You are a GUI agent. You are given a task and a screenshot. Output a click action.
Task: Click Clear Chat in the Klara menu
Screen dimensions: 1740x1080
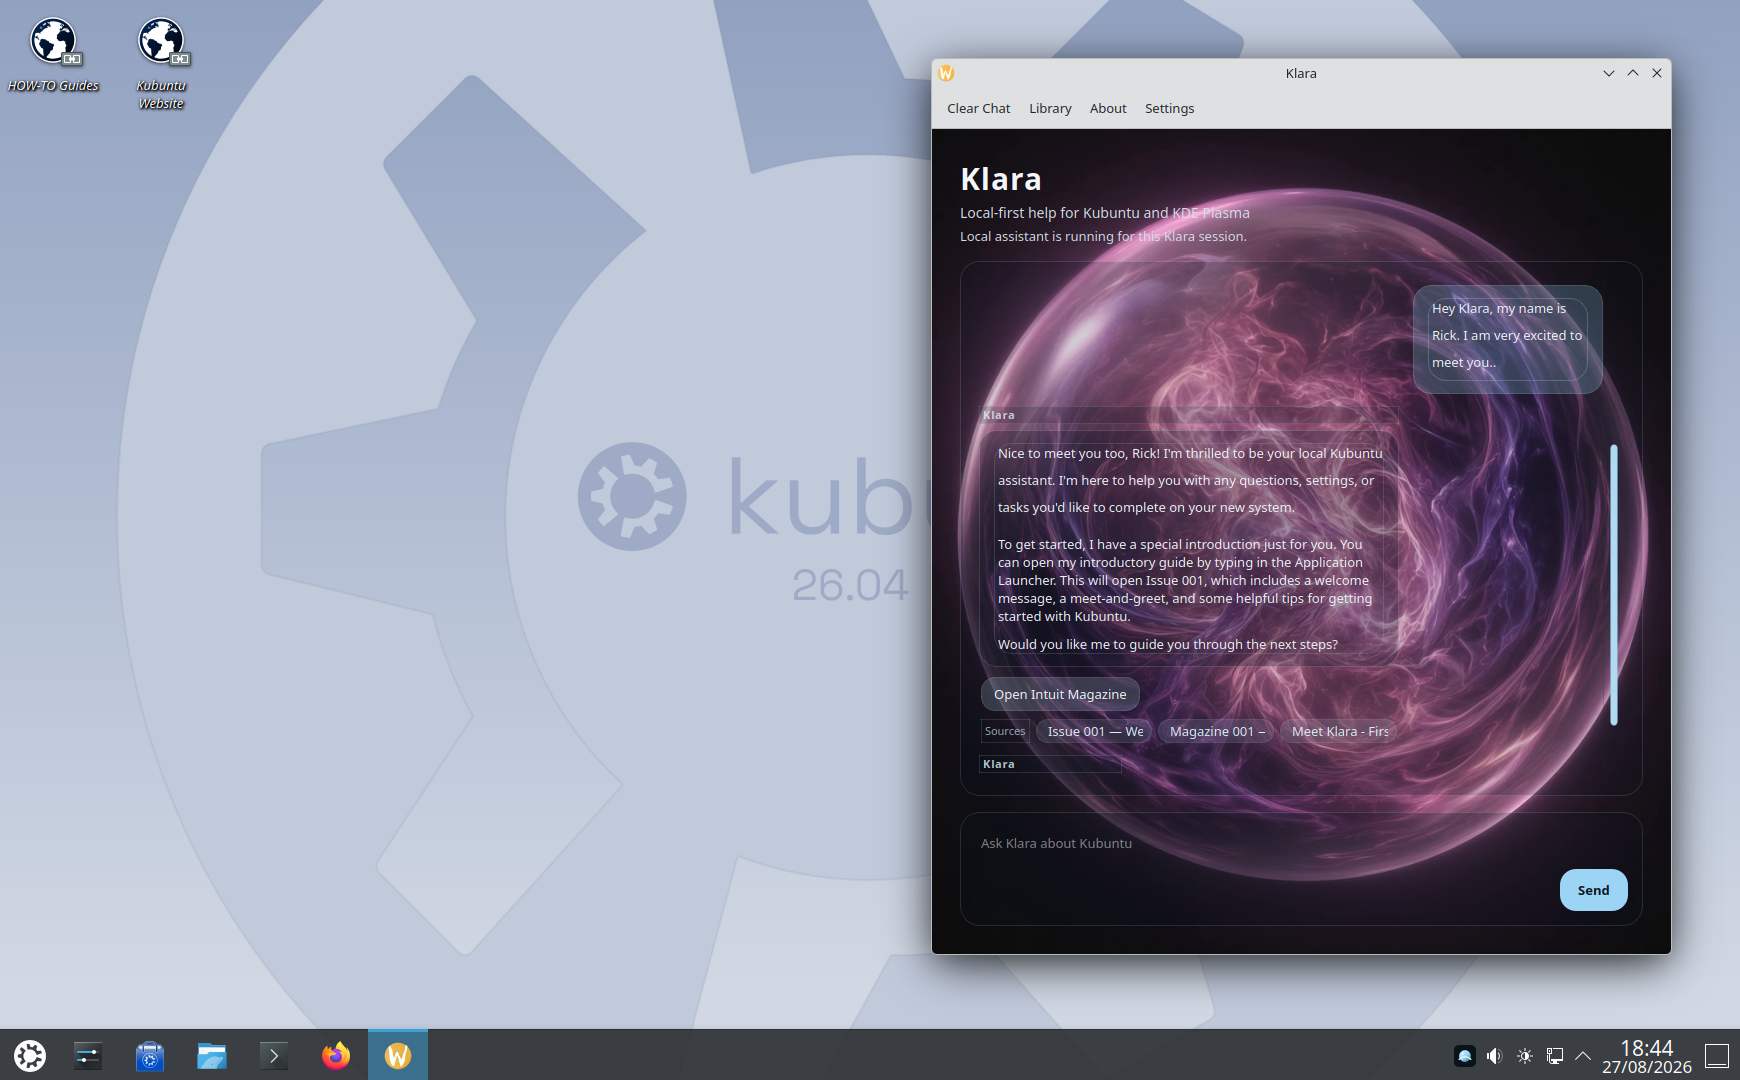[978, 109]
